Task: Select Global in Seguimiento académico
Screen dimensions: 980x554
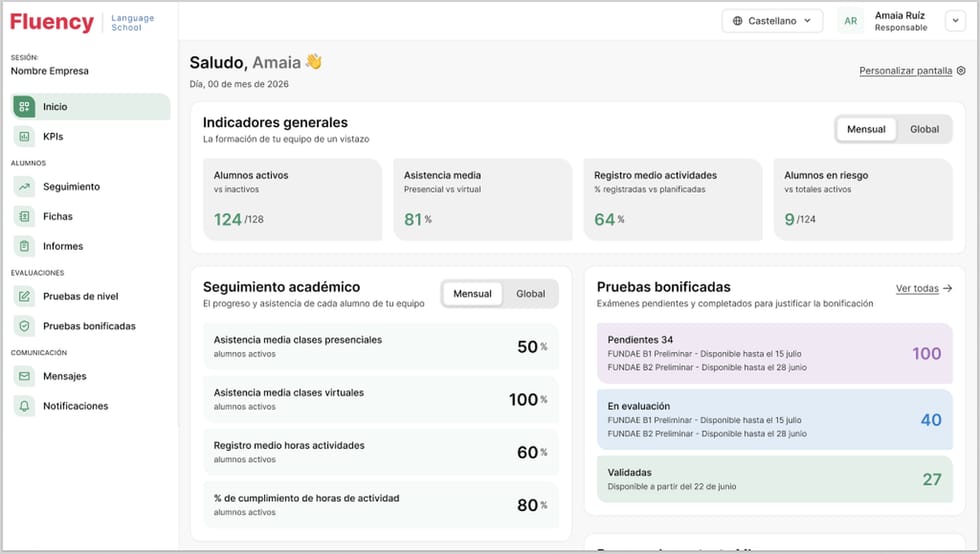Action: [x=531, y=294]
